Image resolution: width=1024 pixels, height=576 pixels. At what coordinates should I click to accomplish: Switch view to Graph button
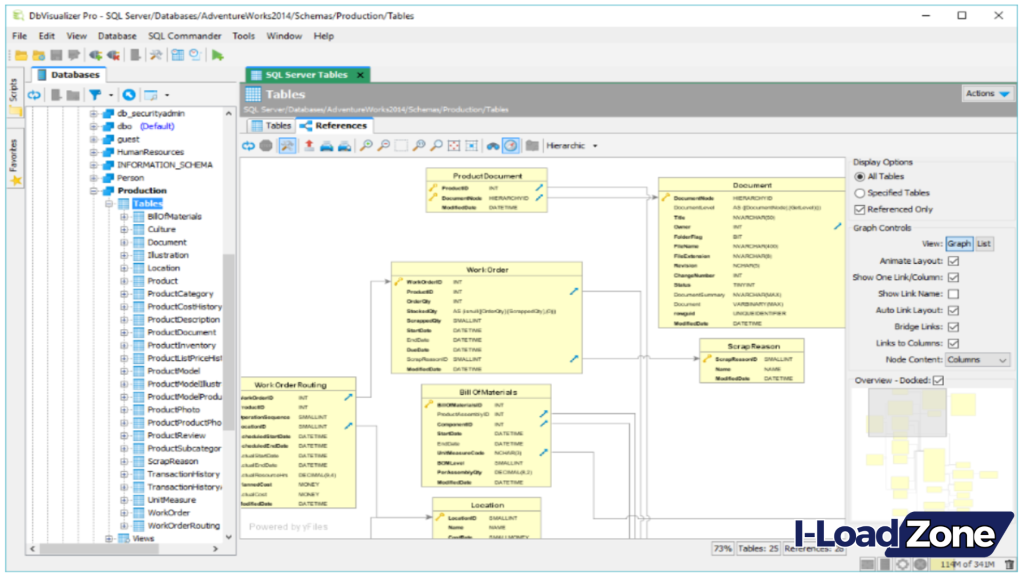pos(959,244)
